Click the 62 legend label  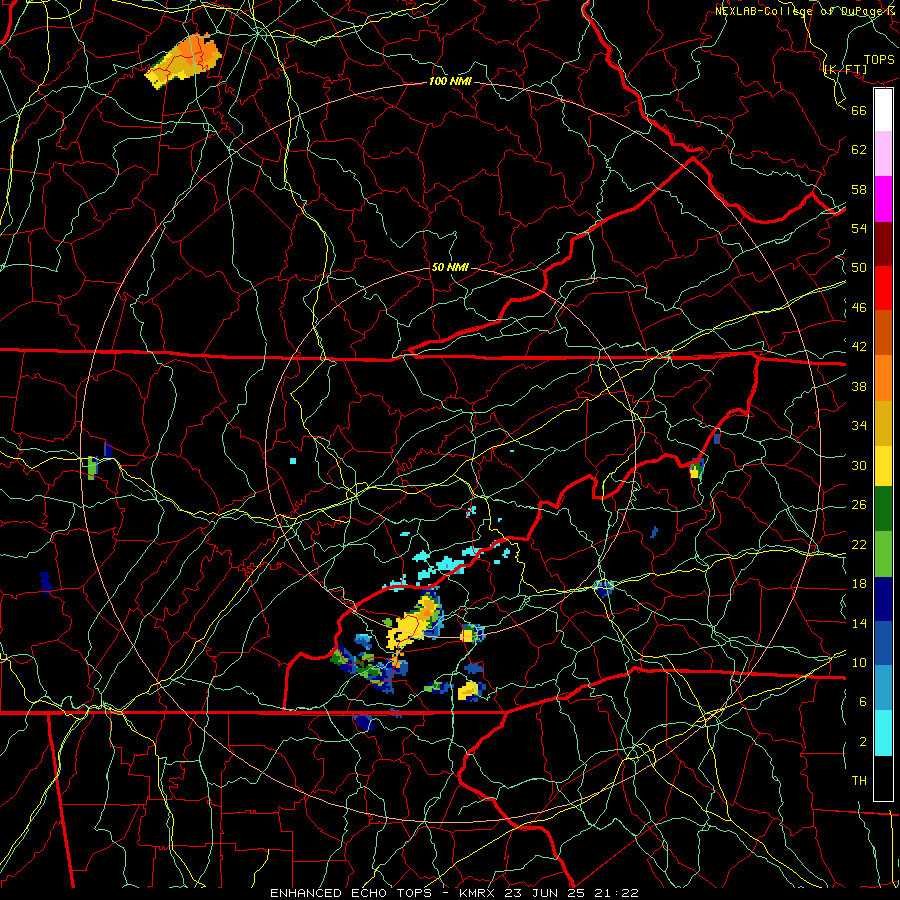[859, 150]
